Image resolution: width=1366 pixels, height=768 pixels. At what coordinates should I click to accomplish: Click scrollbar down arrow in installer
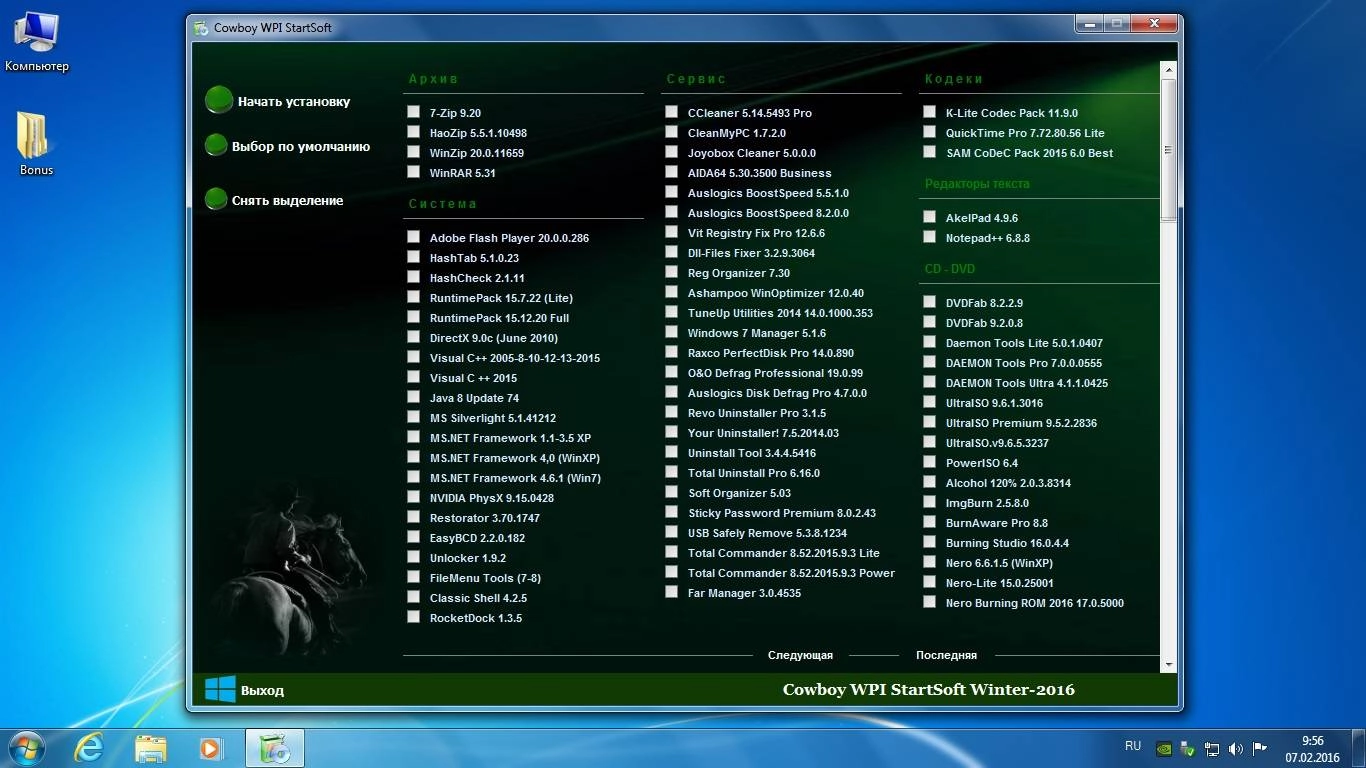click(x=1169, y=664)
